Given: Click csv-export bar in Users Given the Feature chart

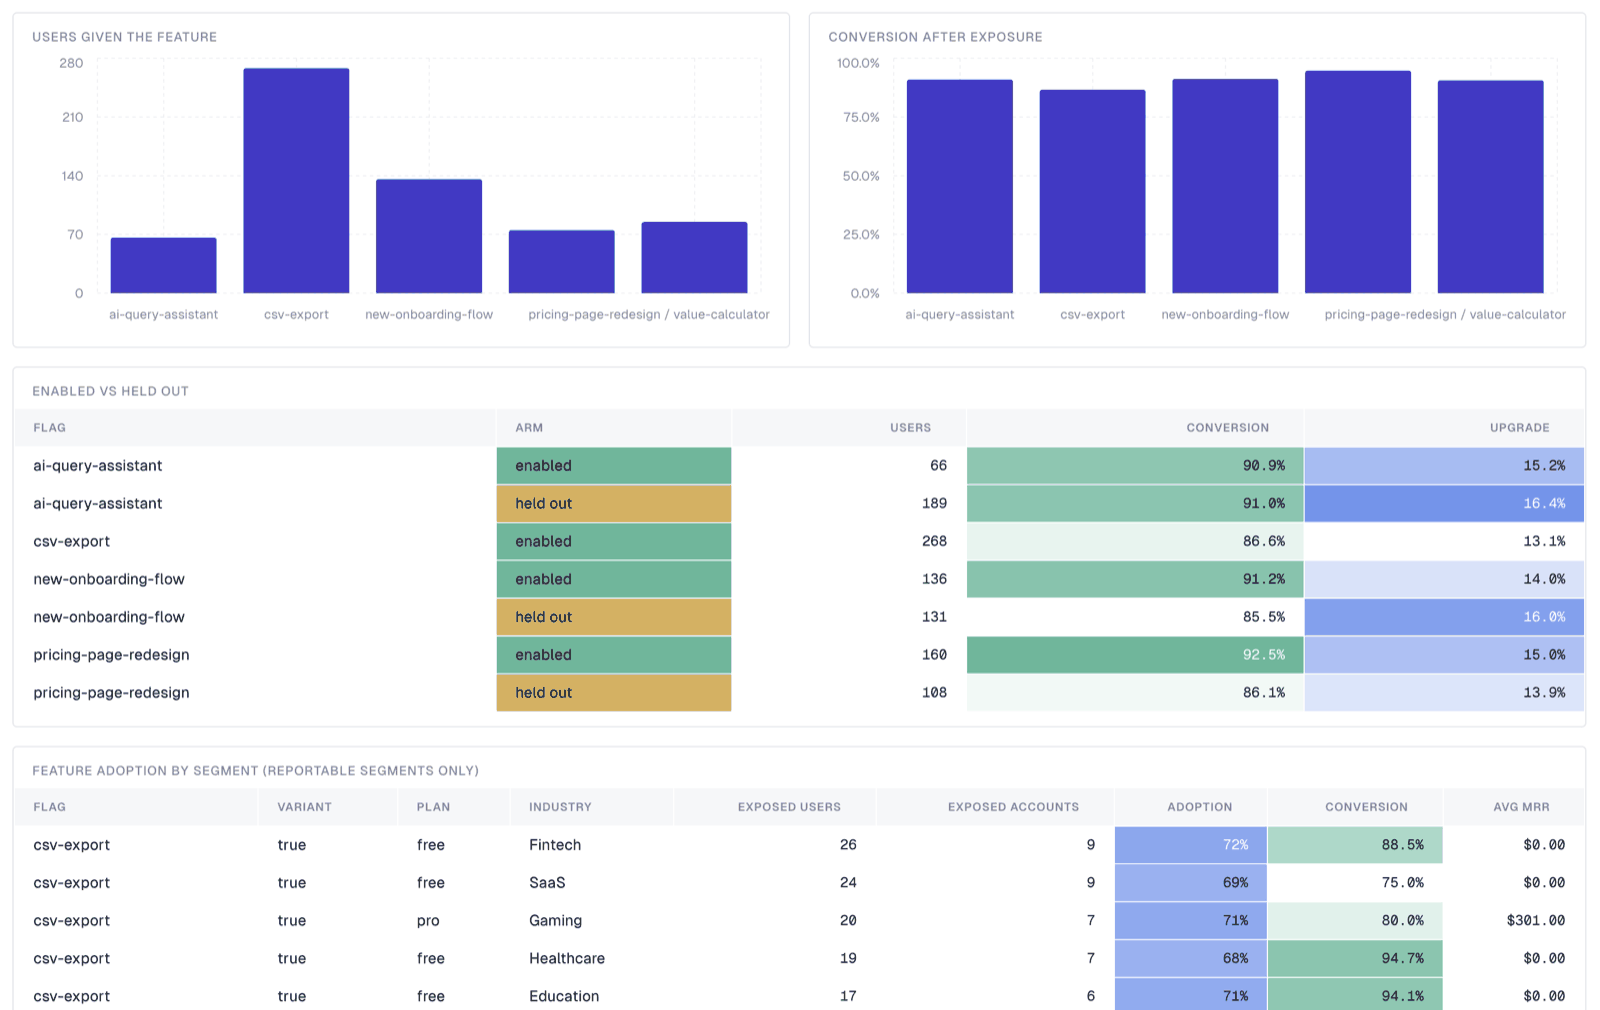Looking at the screenshot, I should (296, 181).
